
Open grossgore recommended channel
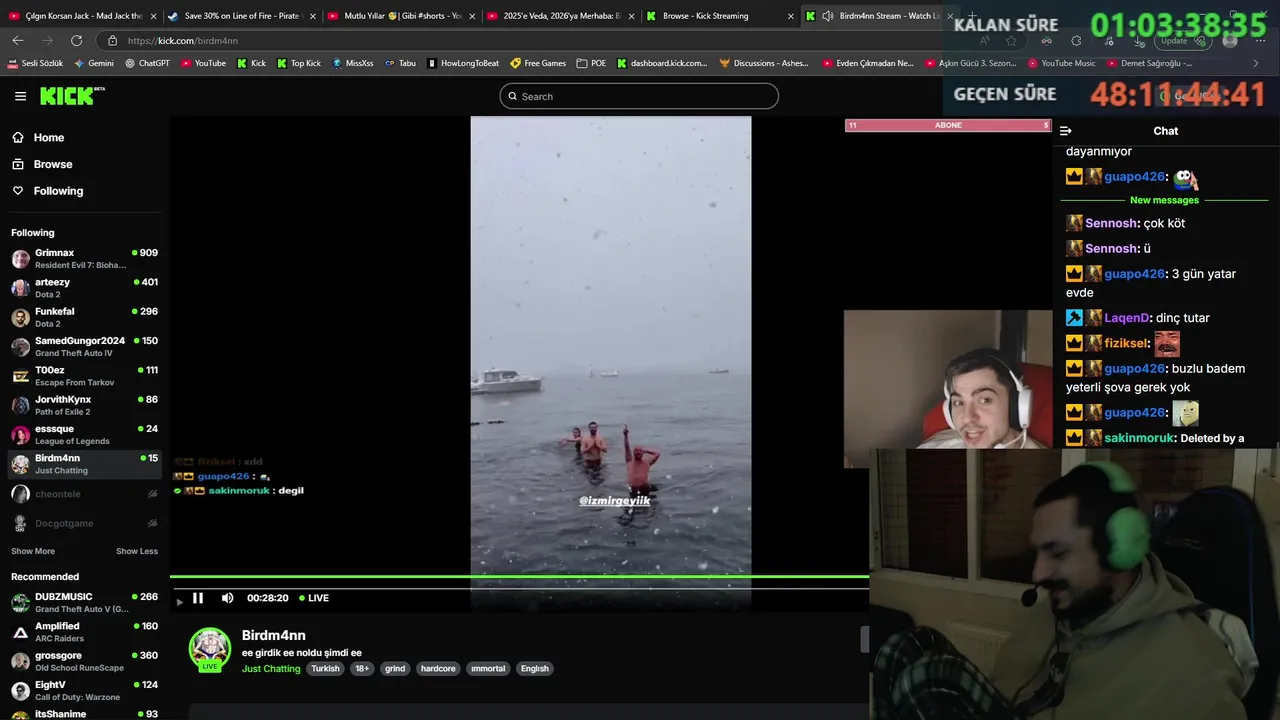(x=84, y=662)
